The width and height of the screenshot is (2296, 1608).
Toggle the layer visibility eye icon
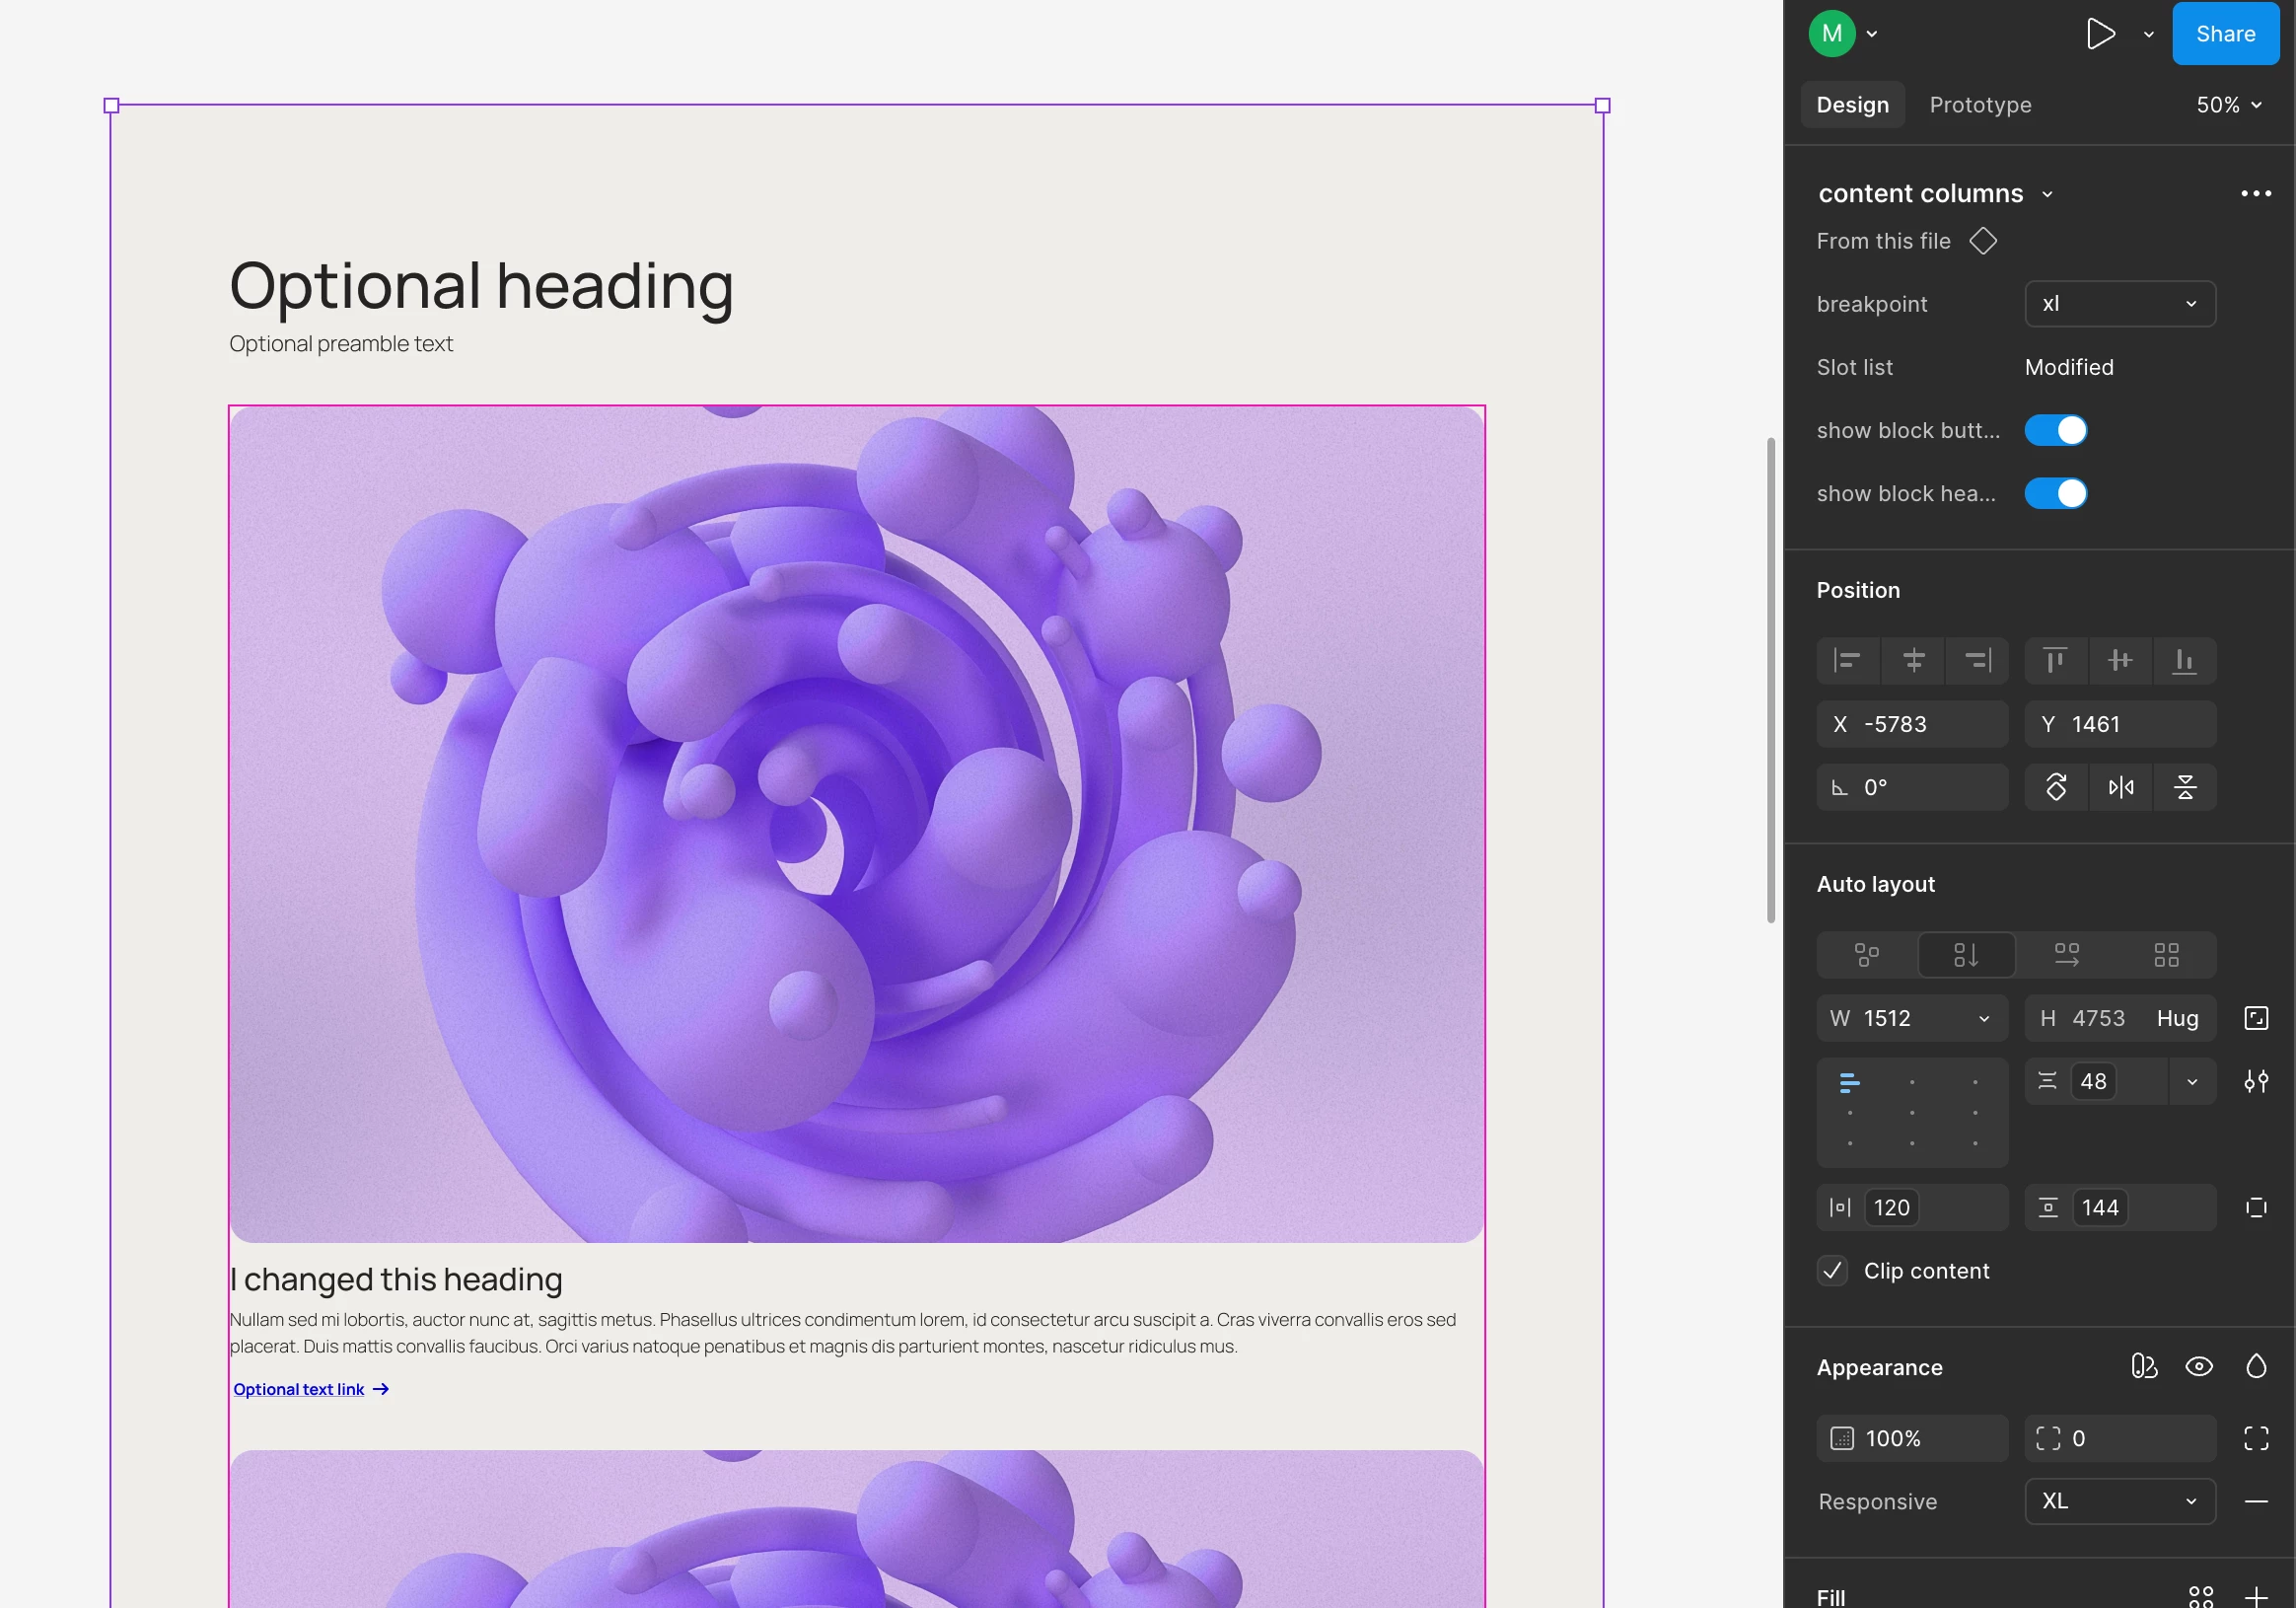tap(2198, 1367)
